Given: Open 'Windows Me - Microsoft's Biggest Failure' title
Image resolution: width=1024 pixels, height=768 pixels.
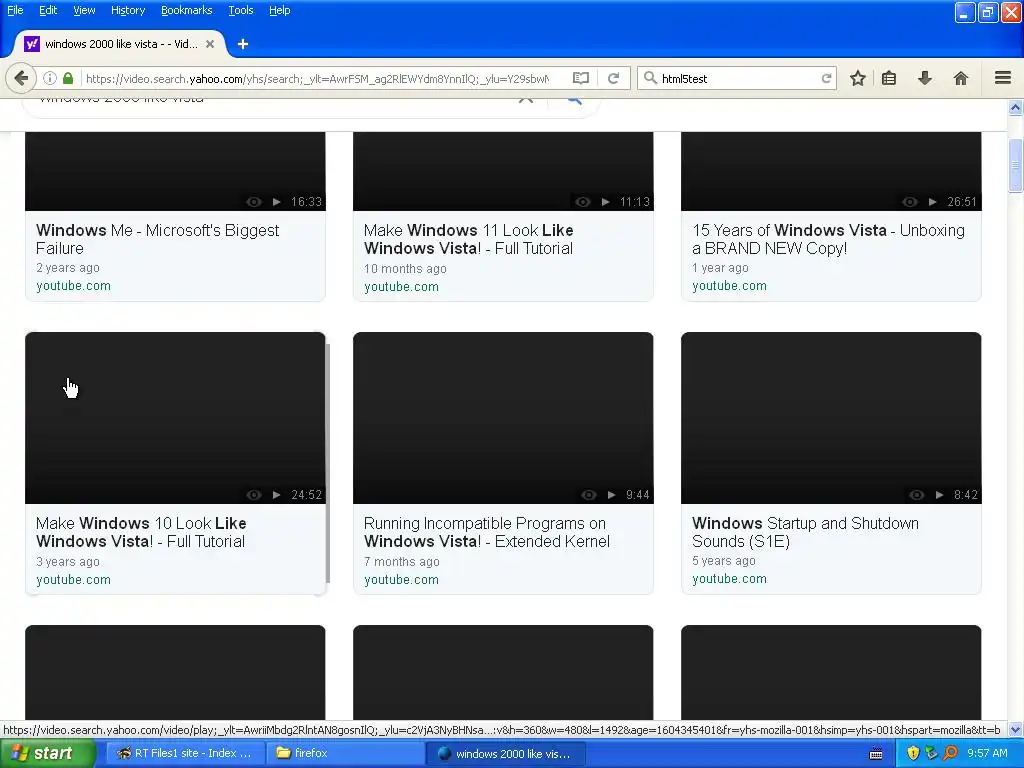Looking at the screenshot, I should (x=157, y=239).
